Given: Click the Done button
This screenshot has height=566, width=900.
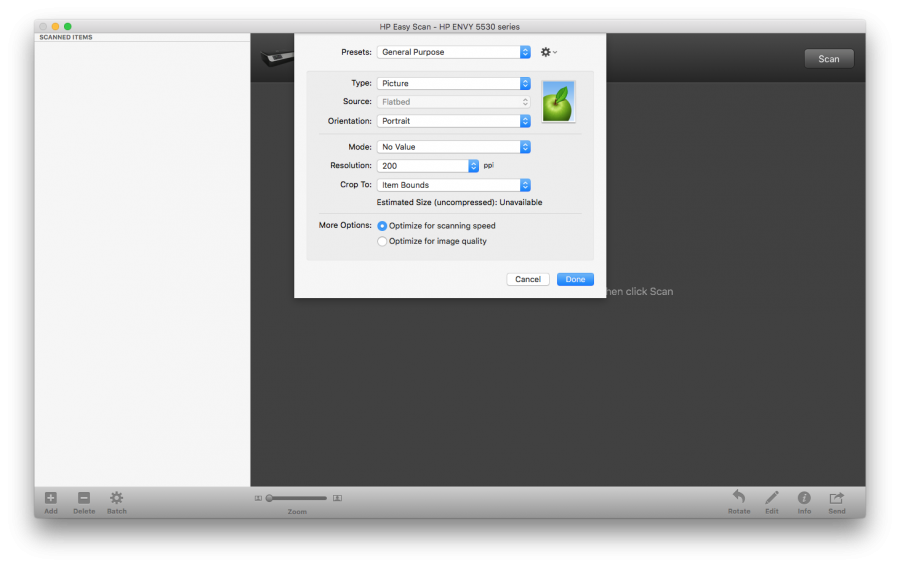Looking at the screenshot, I should [575, 280].
